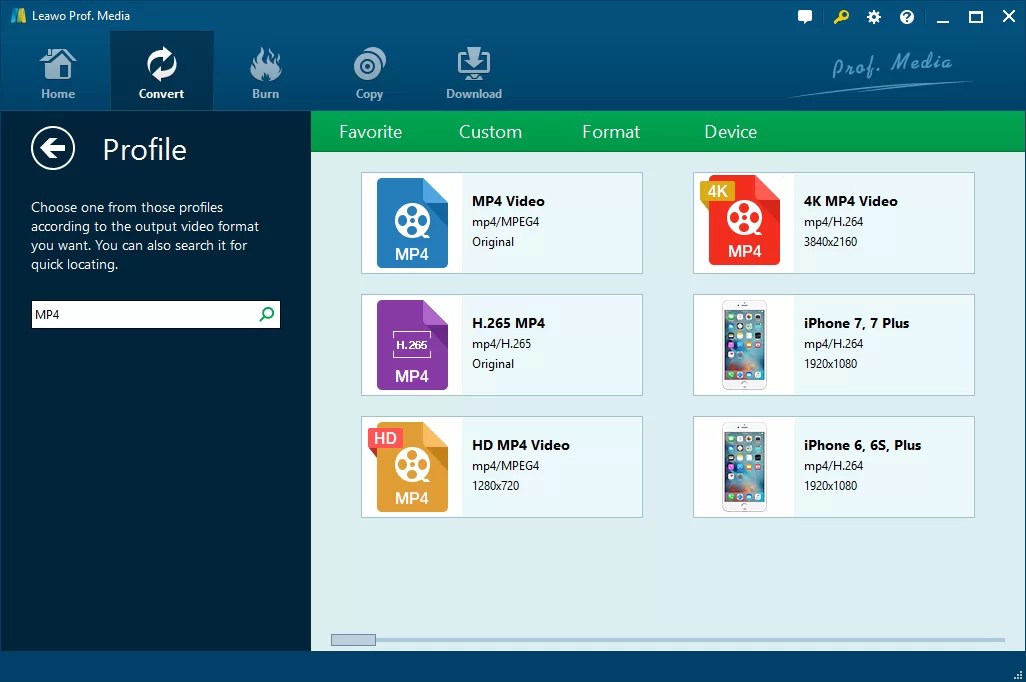Click the Profile heading

click(145, 149)
